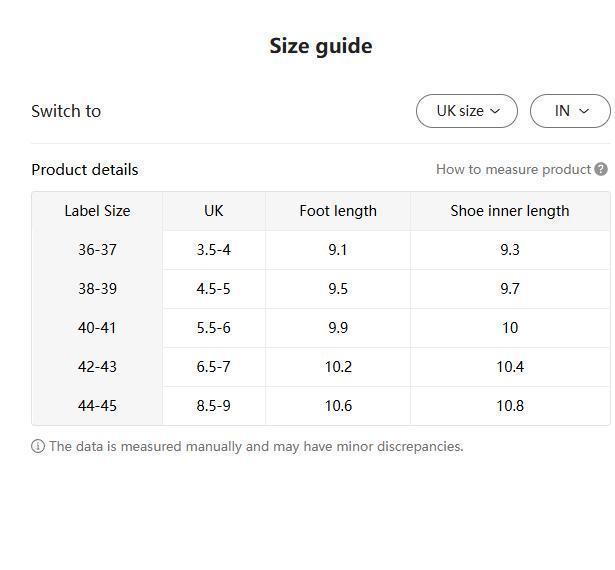615x570 pixels.
Task: Click the 10.2 foot length cell
Action: [338, 367]
